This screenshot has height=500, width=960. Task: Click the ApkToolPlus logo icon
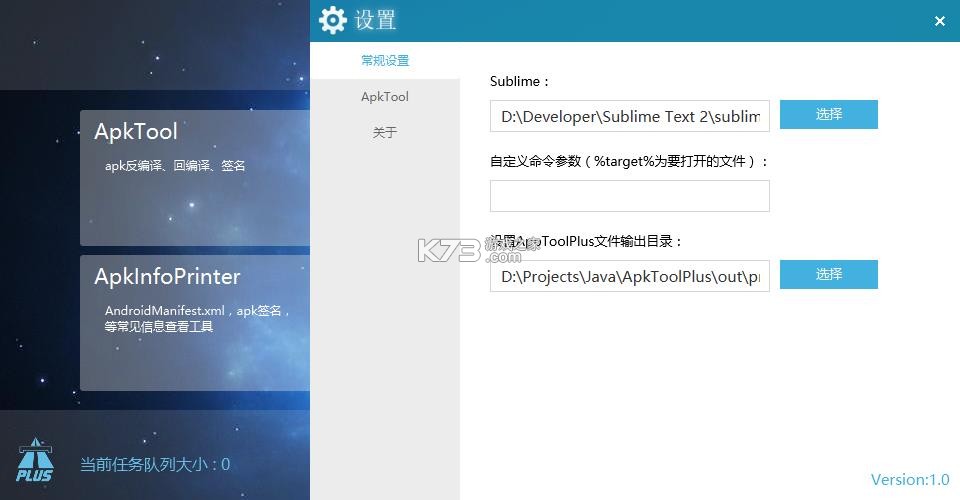coord(35,460)
